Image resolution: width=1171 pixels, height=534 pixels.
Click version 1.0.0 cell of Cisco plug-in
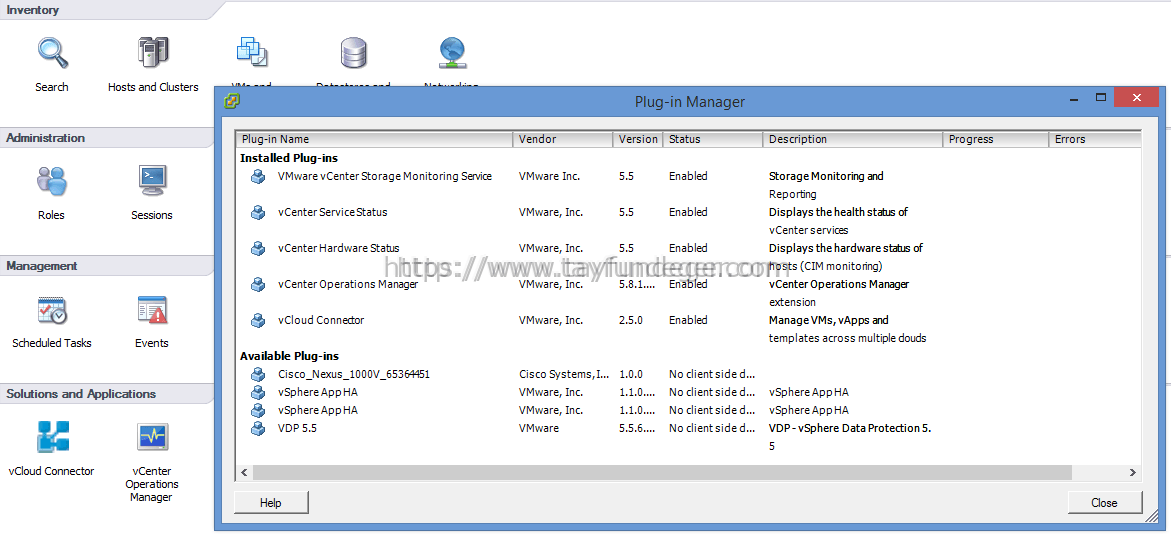pyautogui.click(x=630, y=374)
